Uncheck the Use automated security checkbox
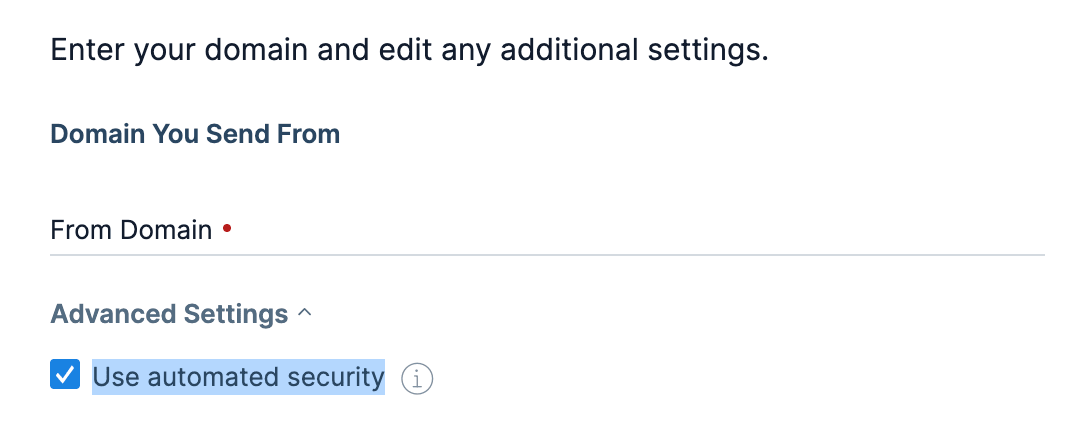The height and width of the screenshot is (430, 1084). pos(65,376)
